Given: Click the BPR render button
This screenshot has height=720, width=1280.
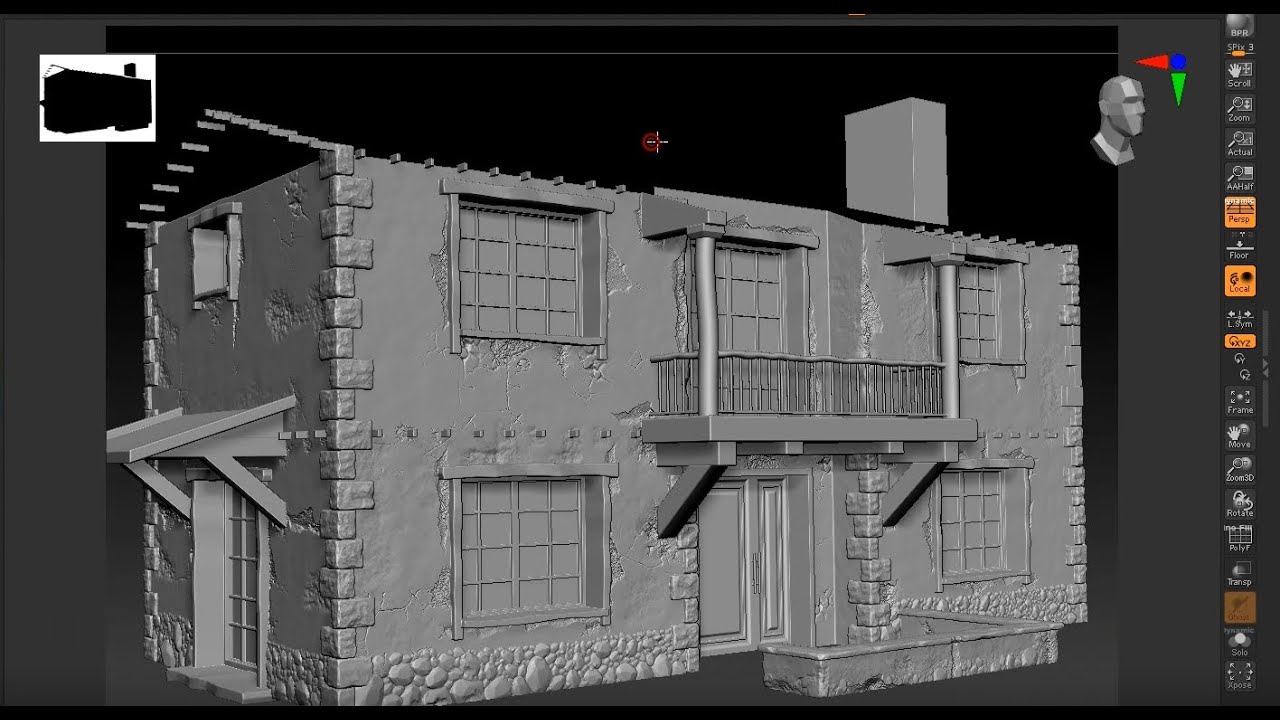Looking at the screenshot, I should point(1240,26).
